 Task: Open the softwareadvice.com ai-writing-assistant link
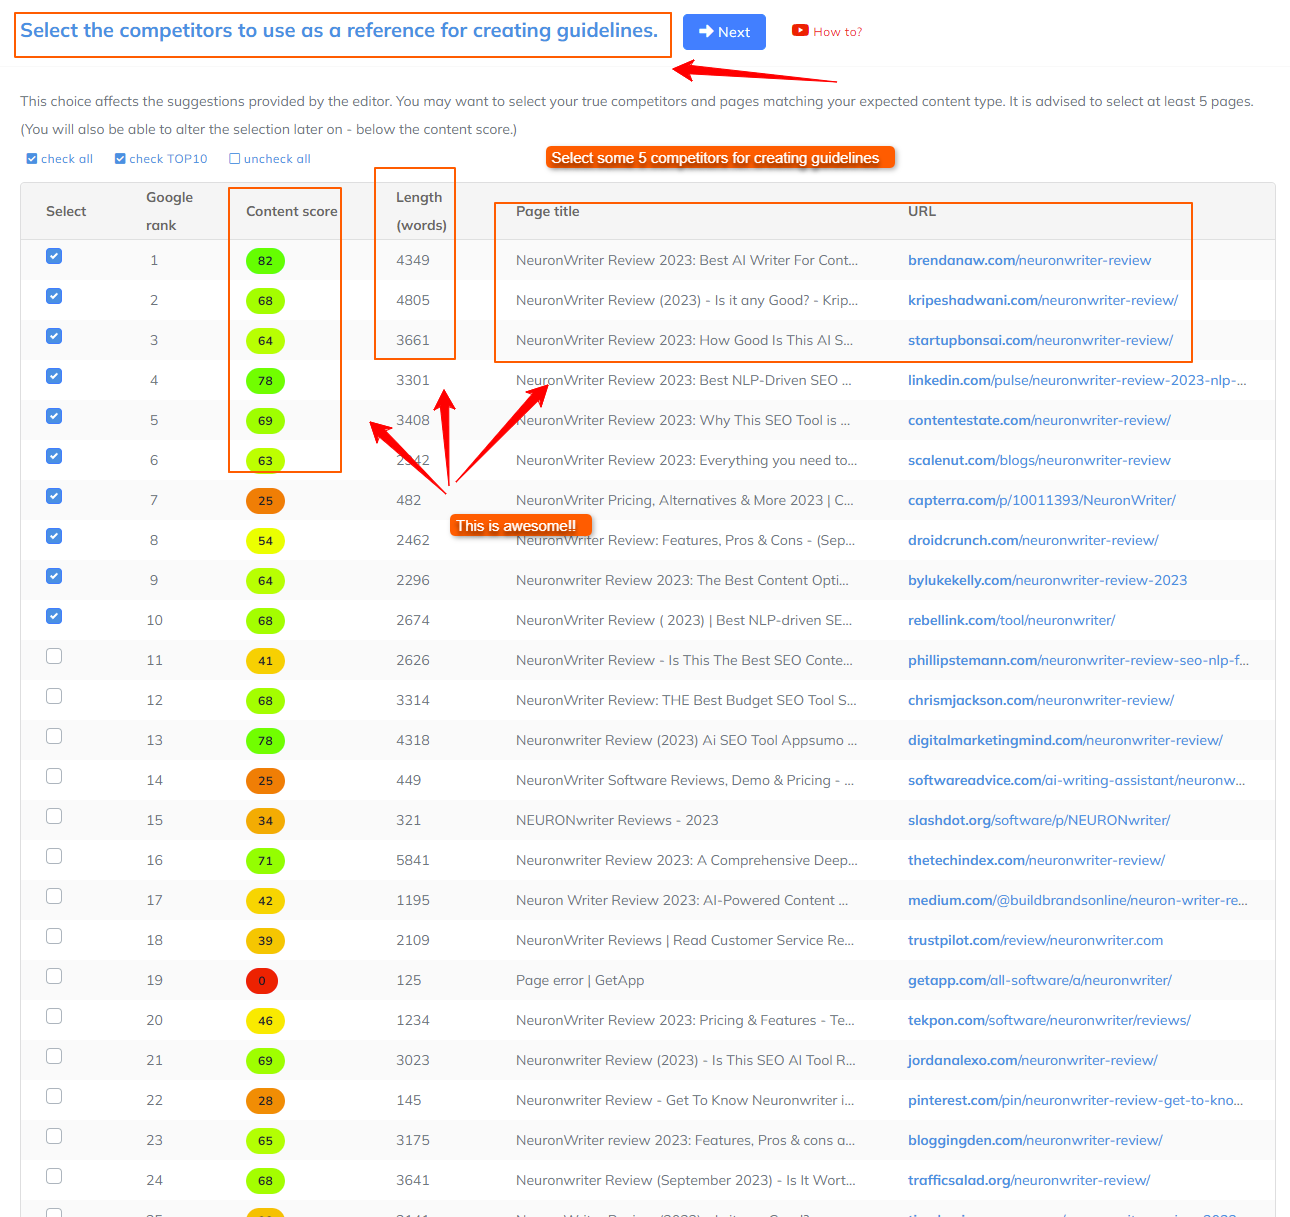point(1076,780)
